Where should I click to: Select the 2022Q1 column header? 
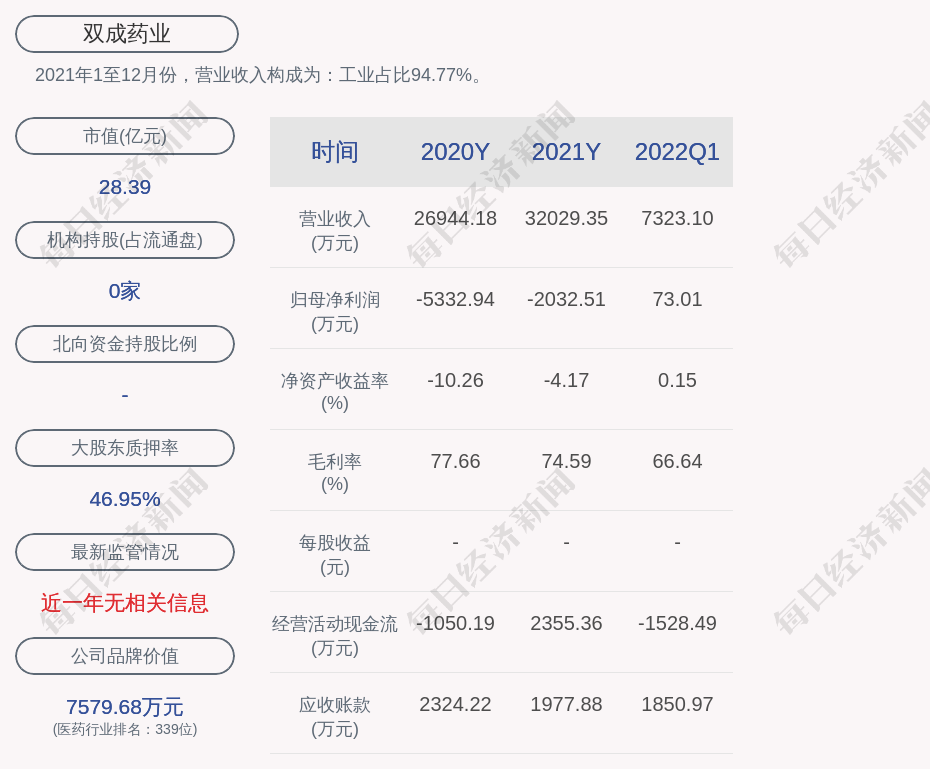pyautogui.click(x=677, y=152)
